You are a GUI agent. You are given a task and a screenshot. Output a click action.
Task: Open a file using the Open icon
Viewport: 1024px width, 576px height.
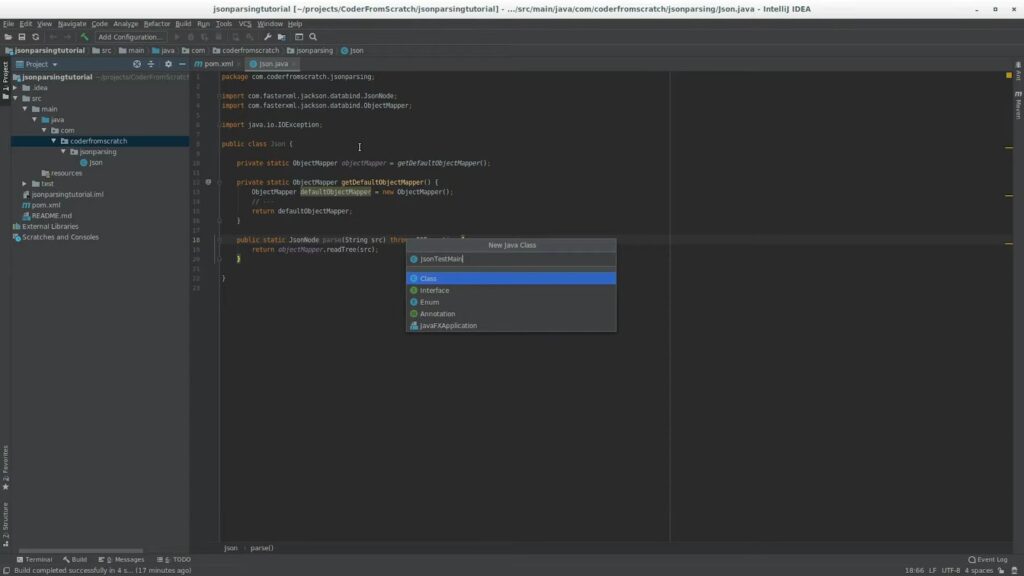coord(8,36)
